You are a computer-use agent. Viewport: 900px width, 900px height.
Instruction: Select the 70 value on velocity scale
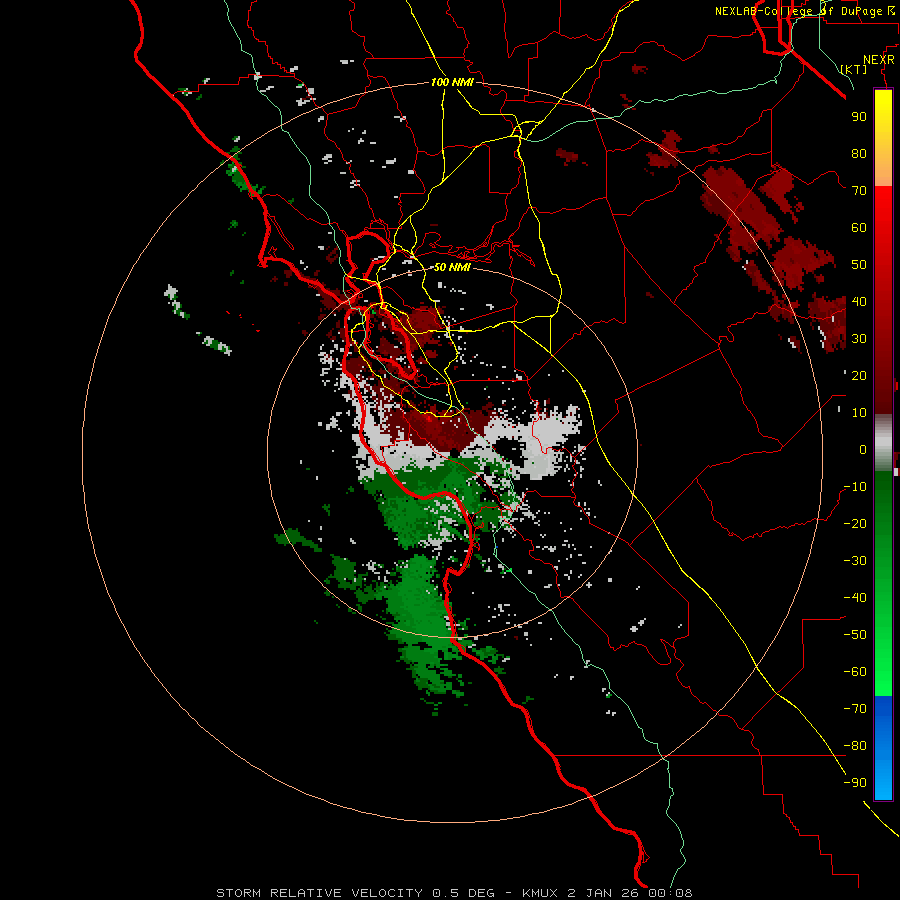click(859, 191)
